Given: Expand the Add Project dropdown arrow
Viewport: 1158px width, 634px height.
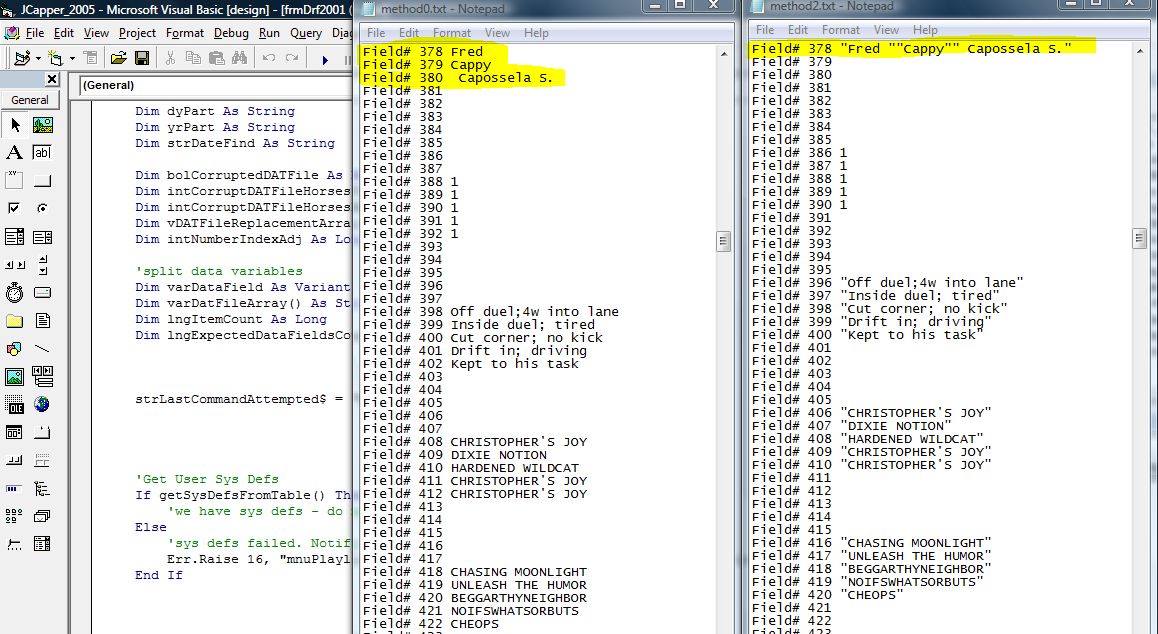Looking at the screenshot, I should pyautogui.click(x=38, y=58).
